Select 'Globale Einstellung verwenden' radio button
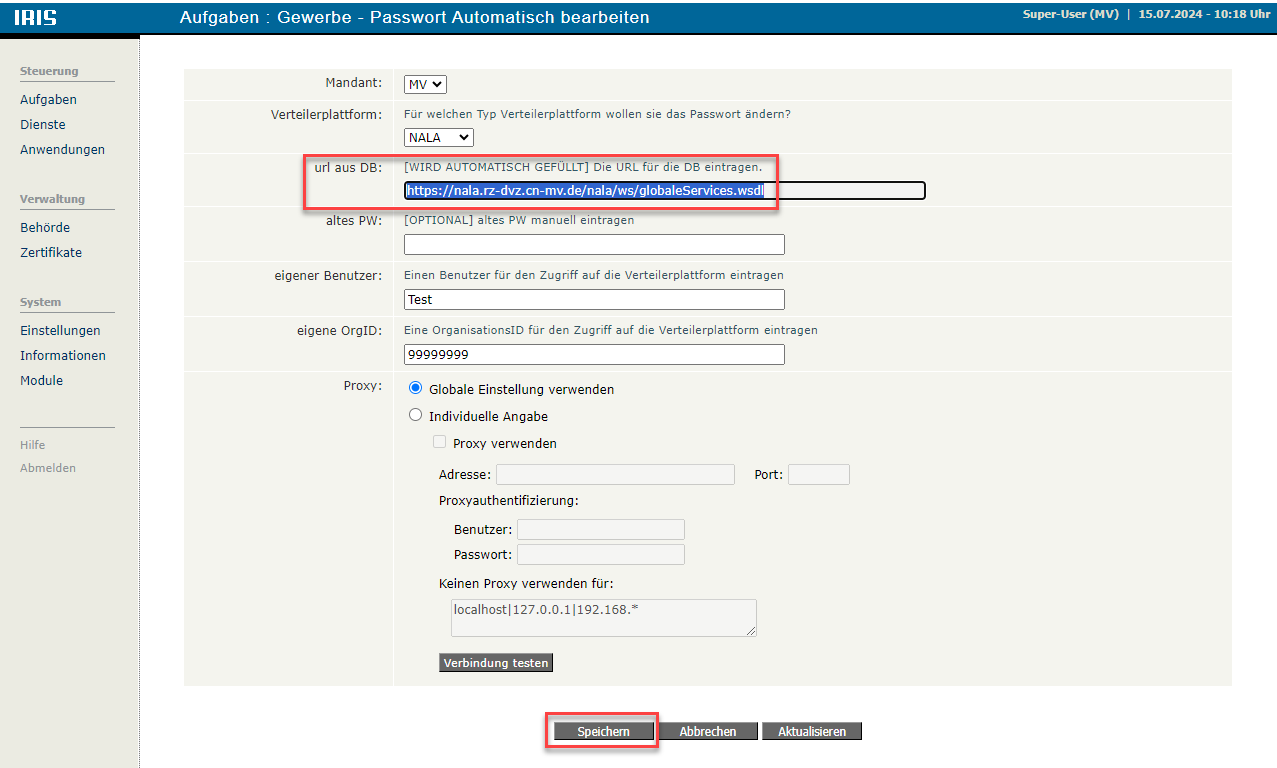The width and height of the screenshot is (1277, 768). click(x=416, y=389)
